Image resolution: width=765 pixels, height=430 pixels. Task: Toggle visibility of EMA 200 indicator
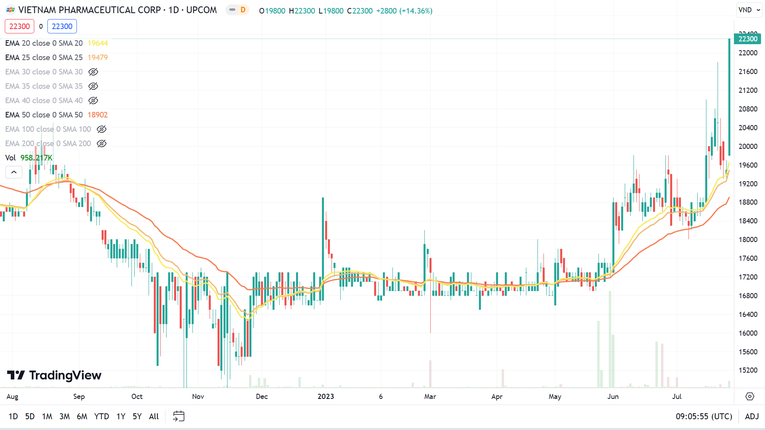101,144
